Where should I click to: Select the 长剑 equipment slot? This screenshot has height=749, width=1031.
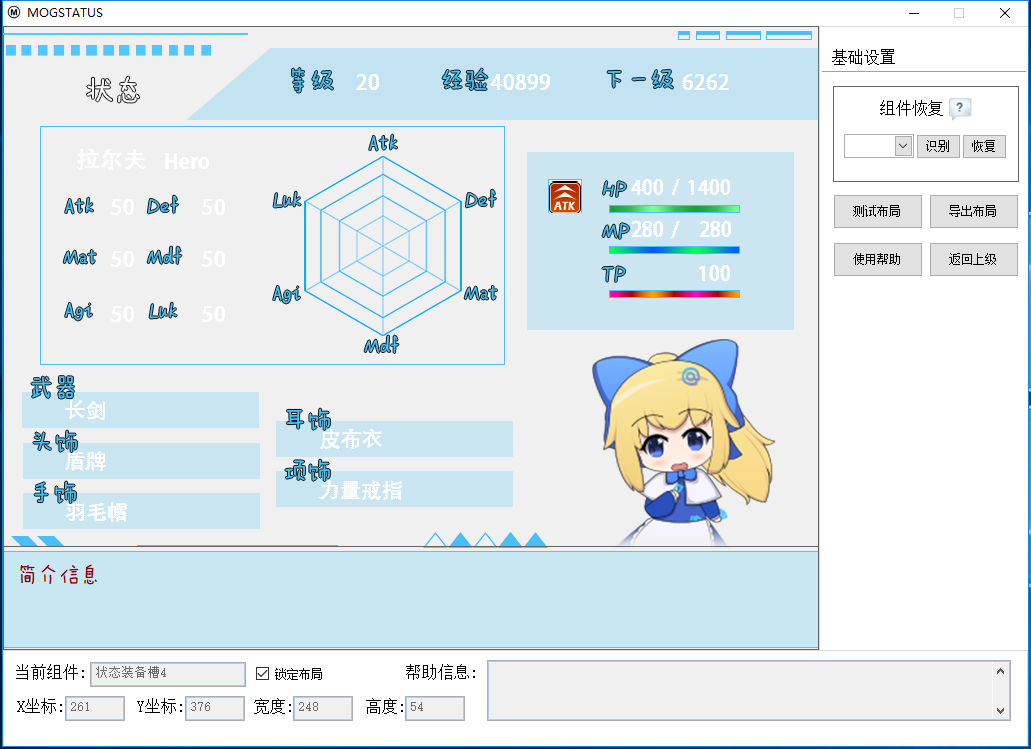pos(140,410)
